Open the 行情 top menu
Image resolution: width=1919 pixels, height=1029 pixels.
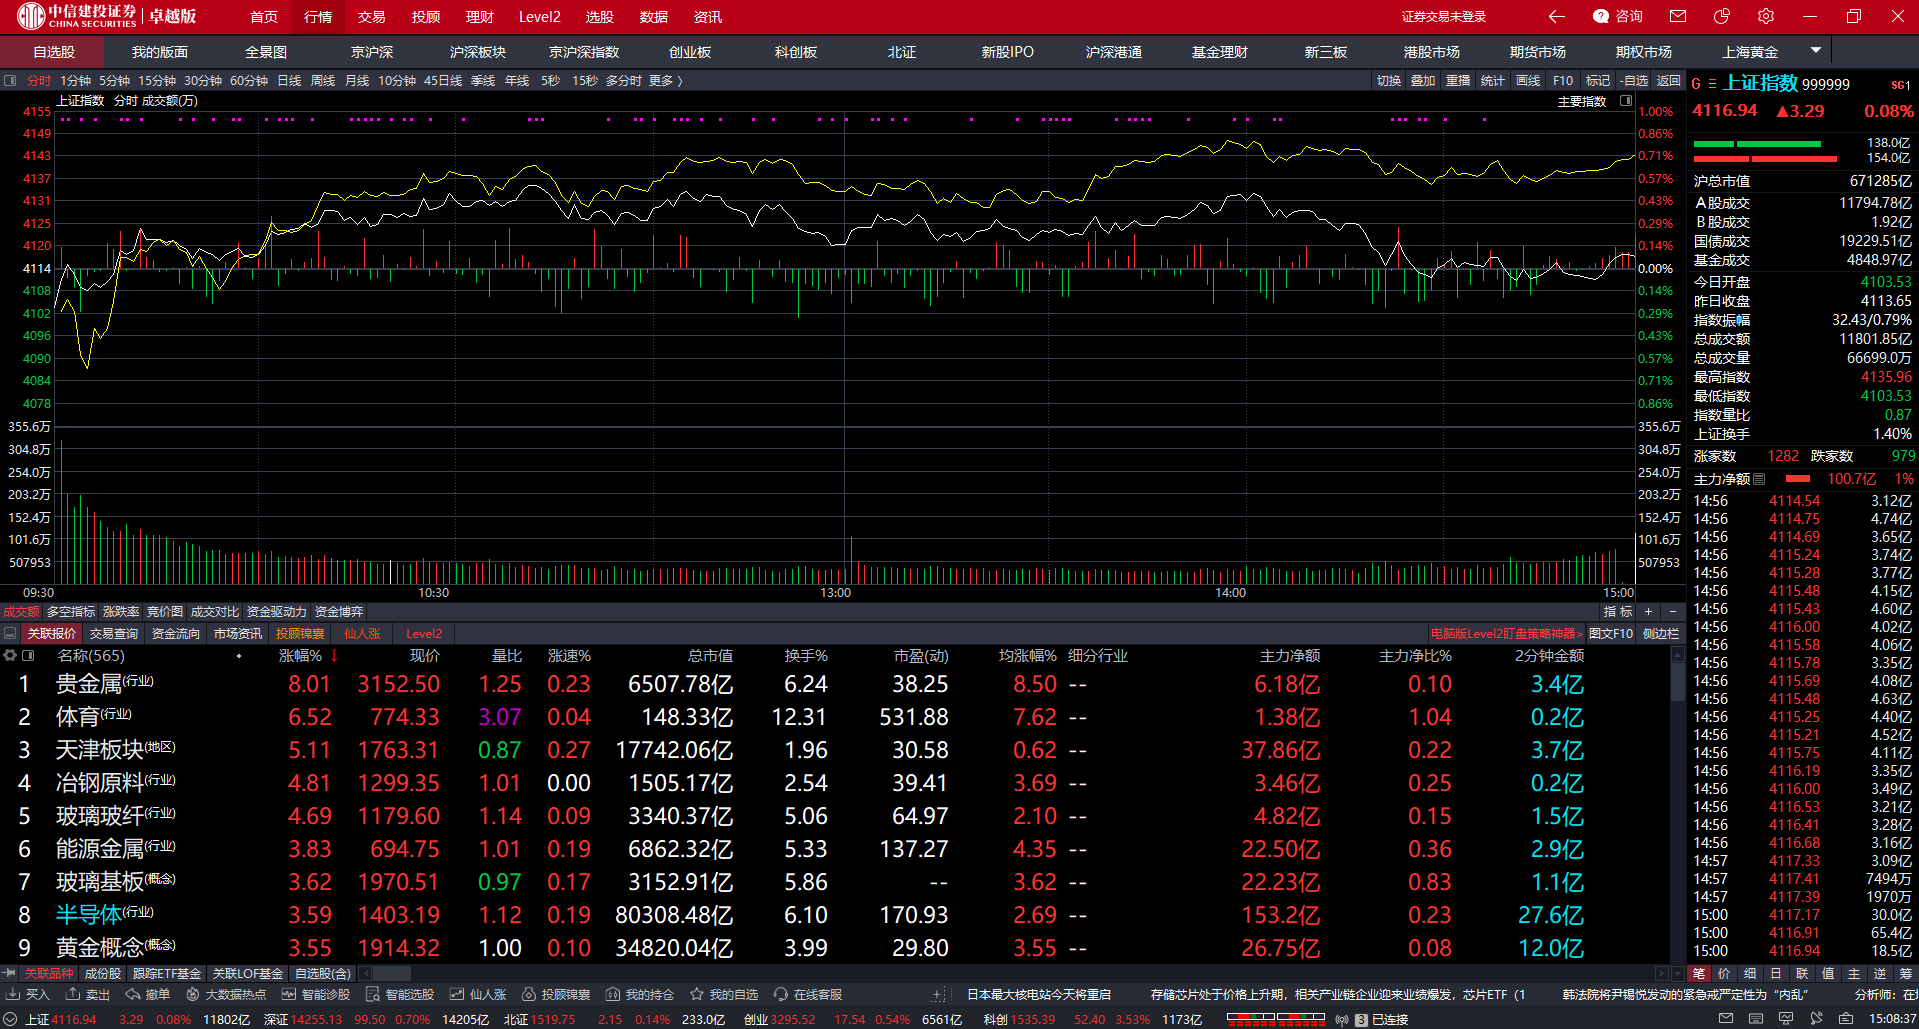[x=318, y=17]
